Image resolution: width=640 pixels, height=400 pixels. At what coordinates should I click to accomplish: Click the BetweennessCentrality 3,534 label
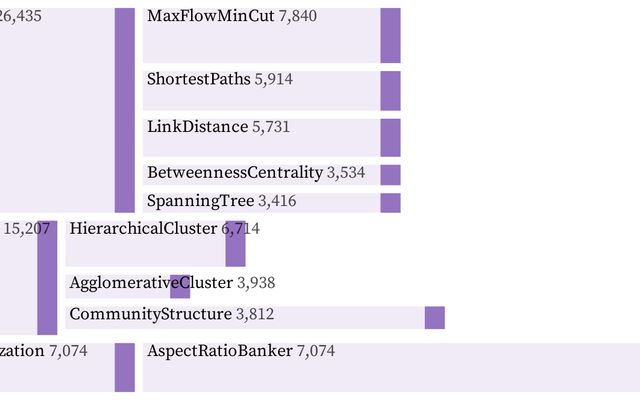pyautogui.click(x=256, y=173)
